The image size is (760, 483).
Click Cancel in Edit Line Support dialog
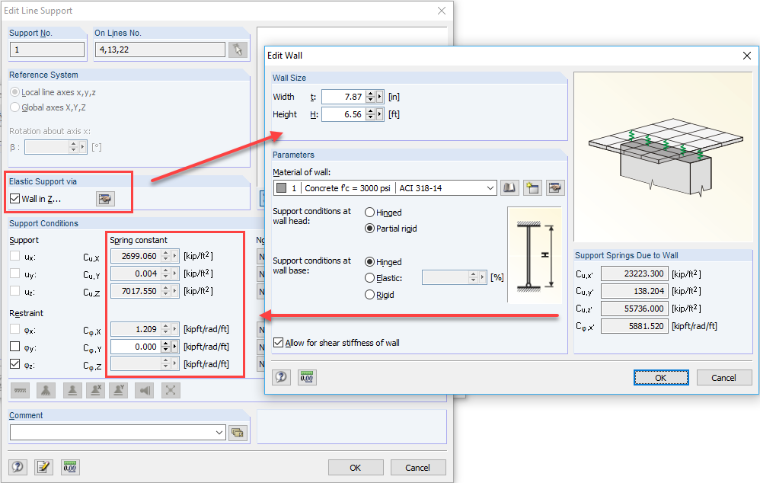418,467
